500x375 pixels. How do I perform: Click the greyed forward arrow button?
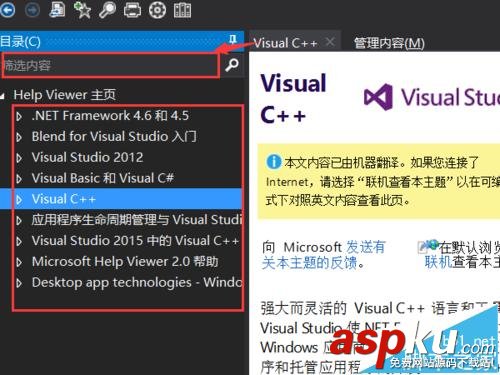point(32,10)
